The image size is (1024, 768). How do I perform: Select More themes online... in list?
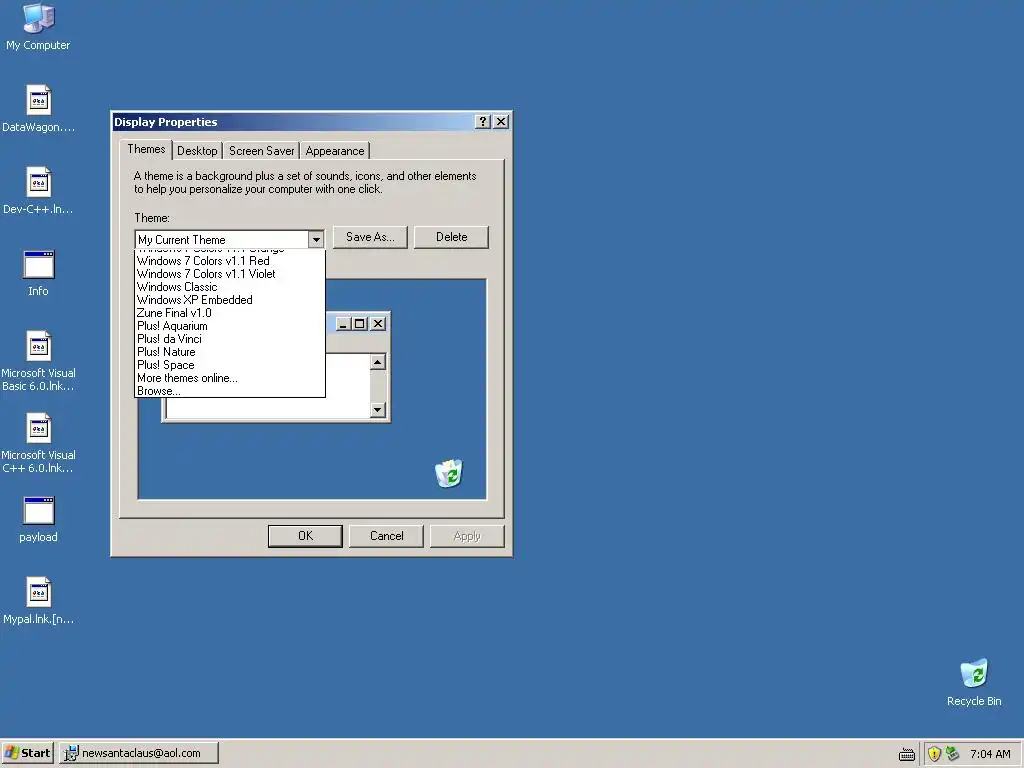229,378
